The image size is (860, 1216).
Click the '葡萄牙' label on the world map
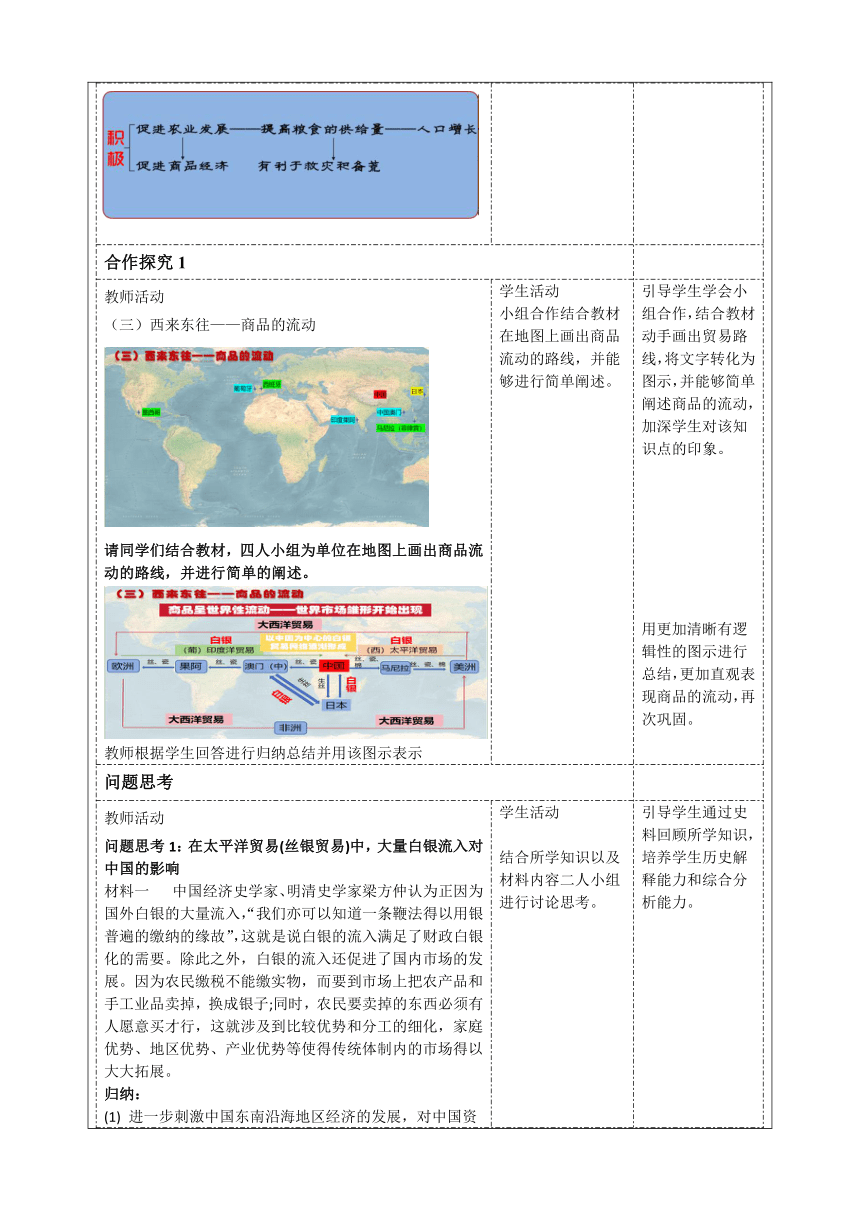click(243, 388)
